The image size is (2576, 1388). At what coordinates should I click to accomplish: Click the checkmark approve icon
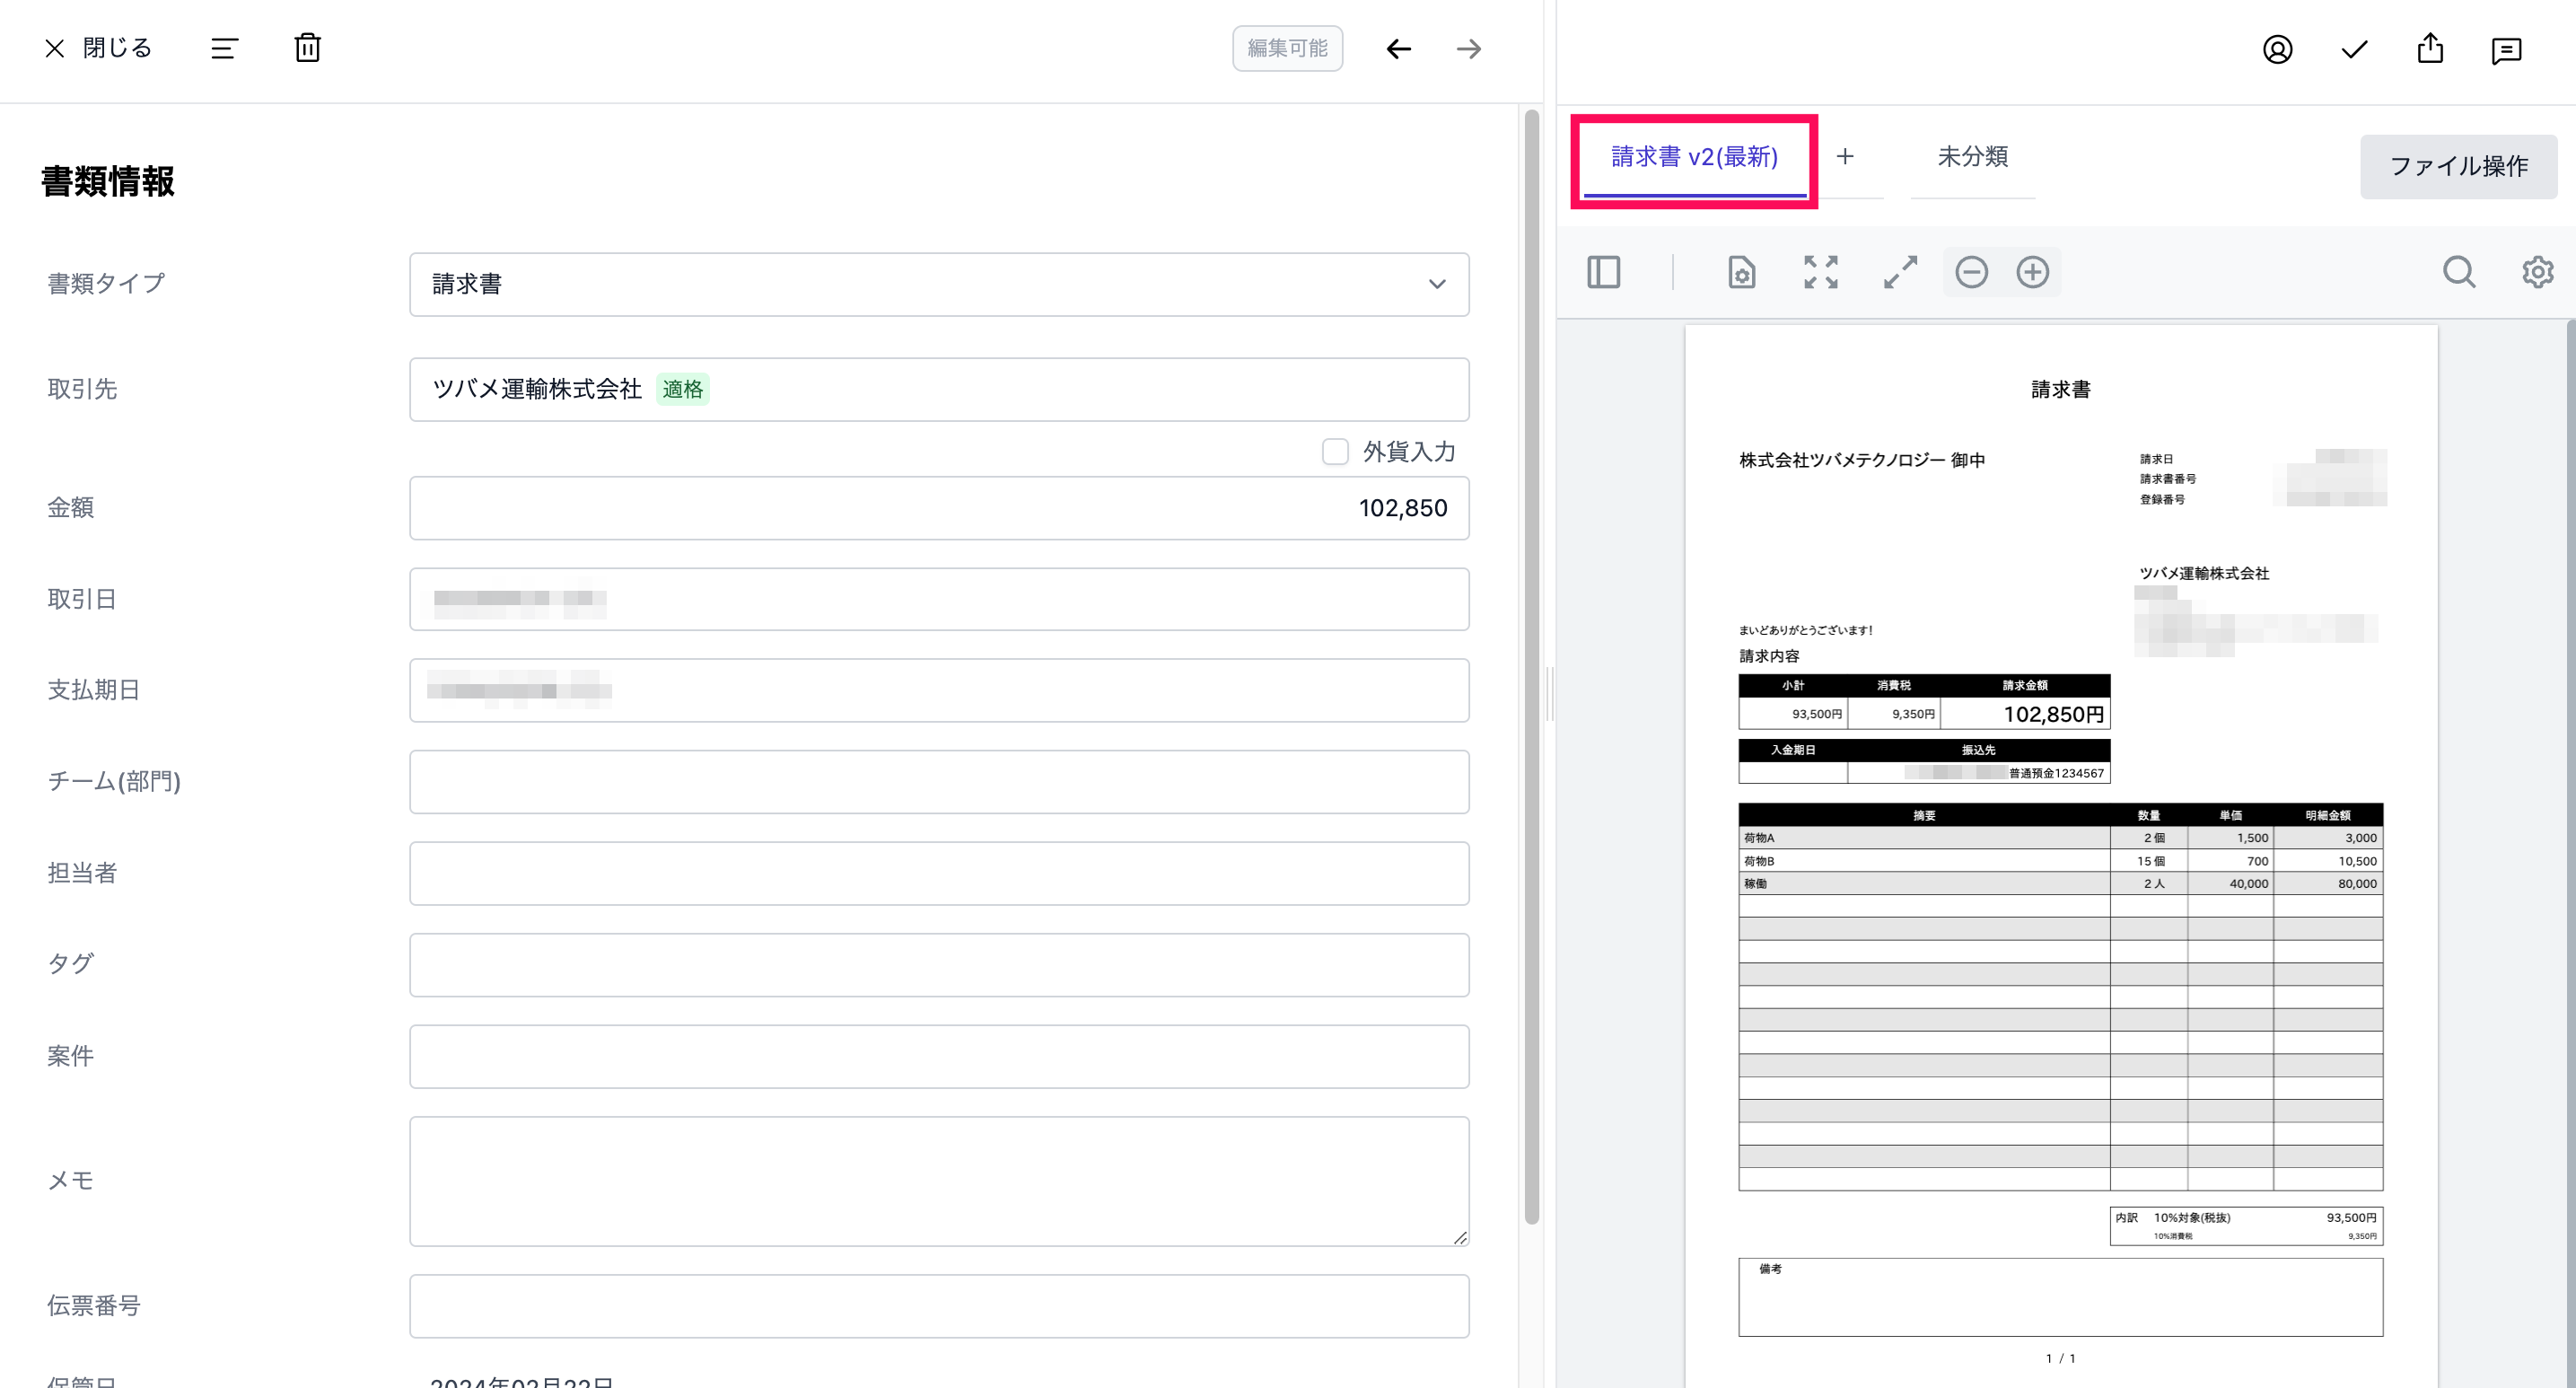point(2354,49)
